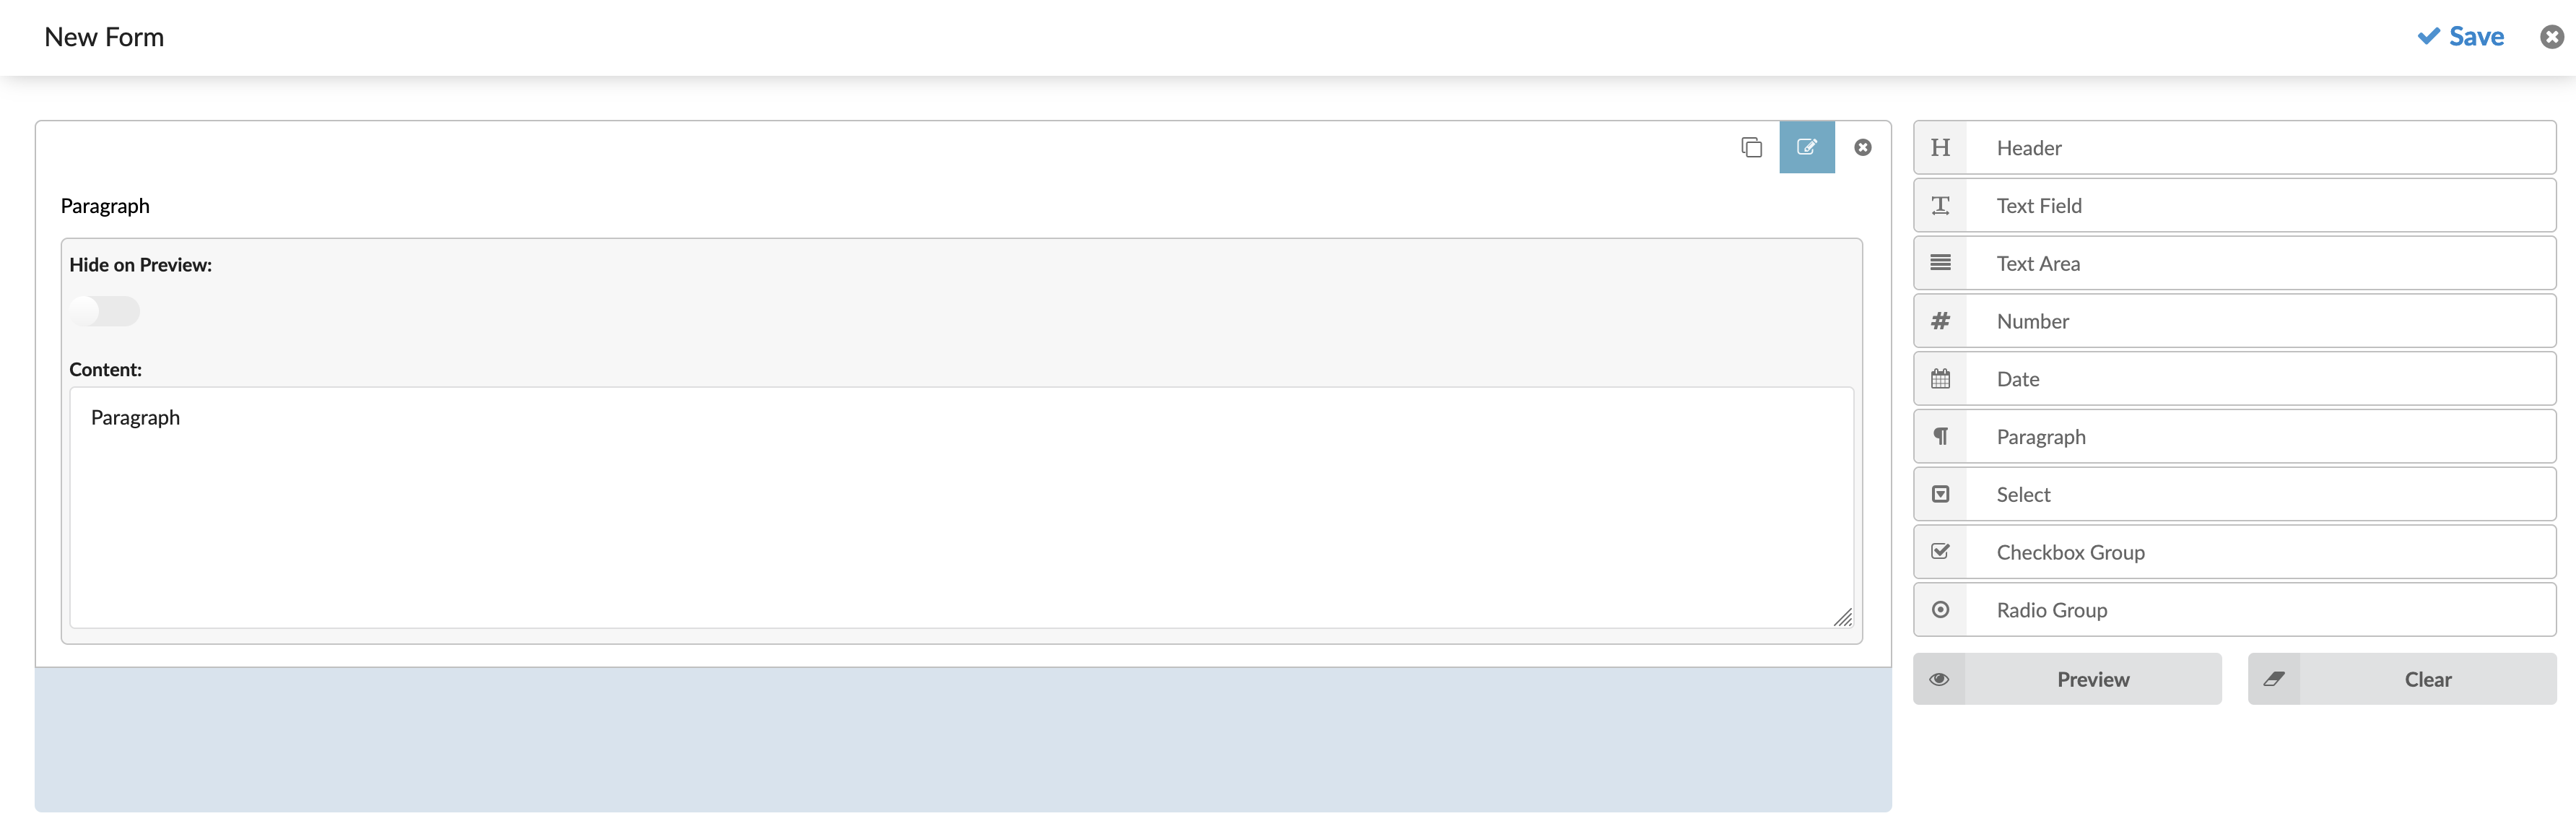Click the Paragraph tool icon in sidebar

[x=1940, y=435]
